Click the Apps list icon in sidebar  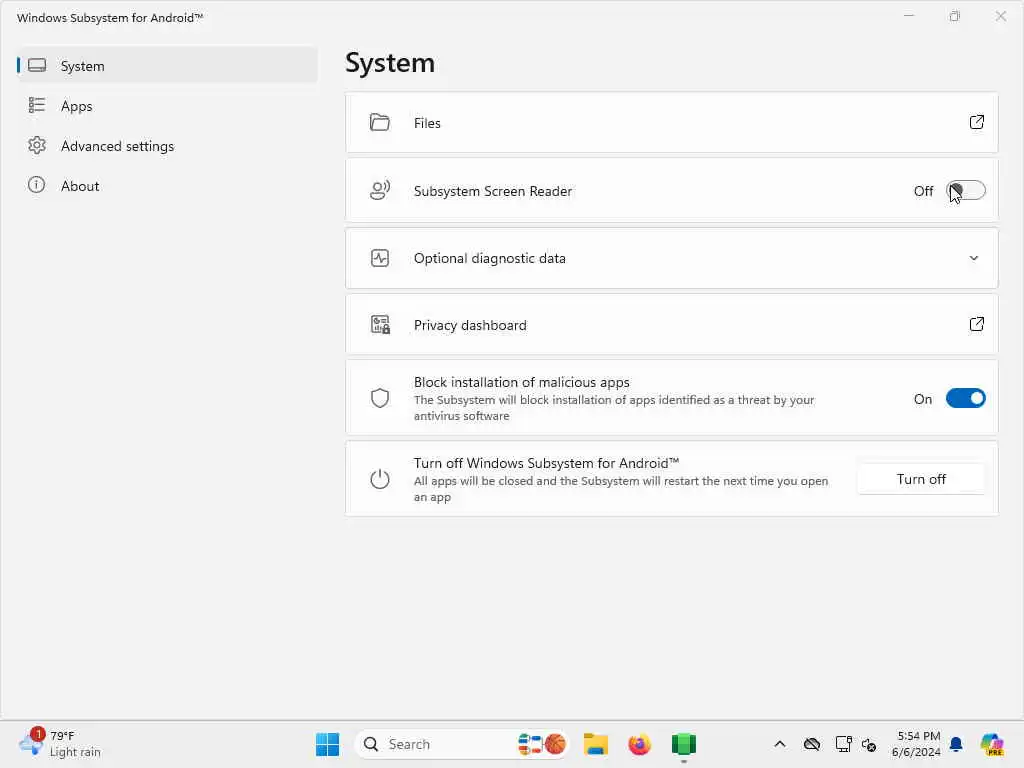coord(37,105)
